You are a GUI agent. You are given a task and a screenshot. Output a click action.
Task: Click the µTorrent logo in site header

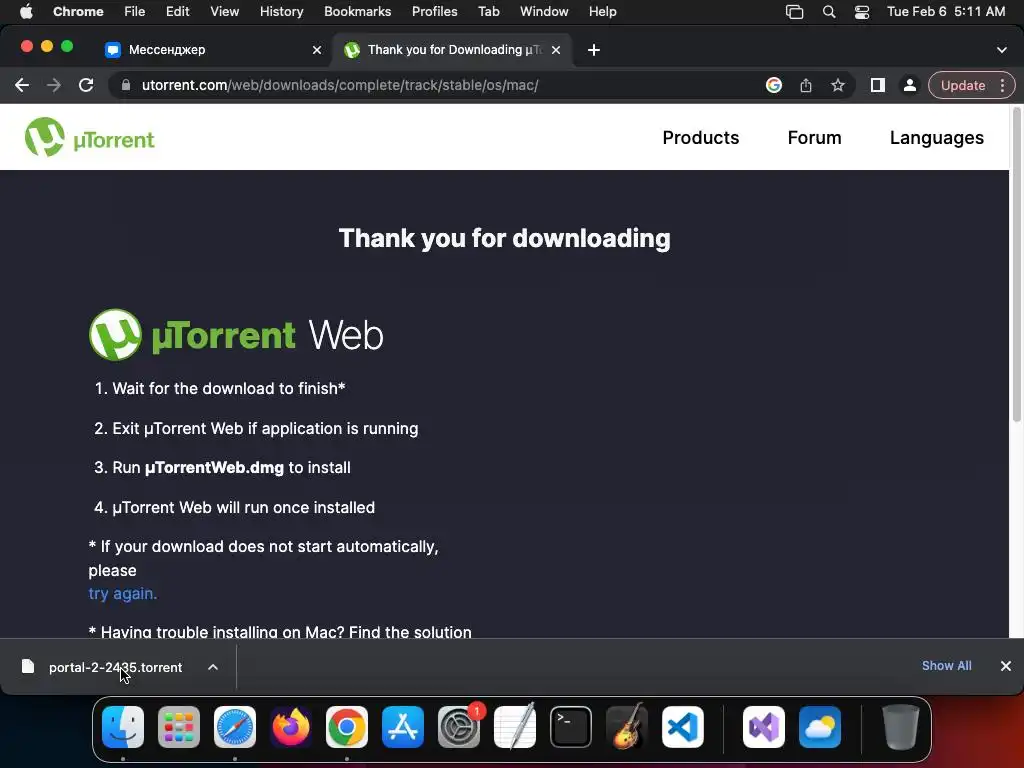(89, 137)
